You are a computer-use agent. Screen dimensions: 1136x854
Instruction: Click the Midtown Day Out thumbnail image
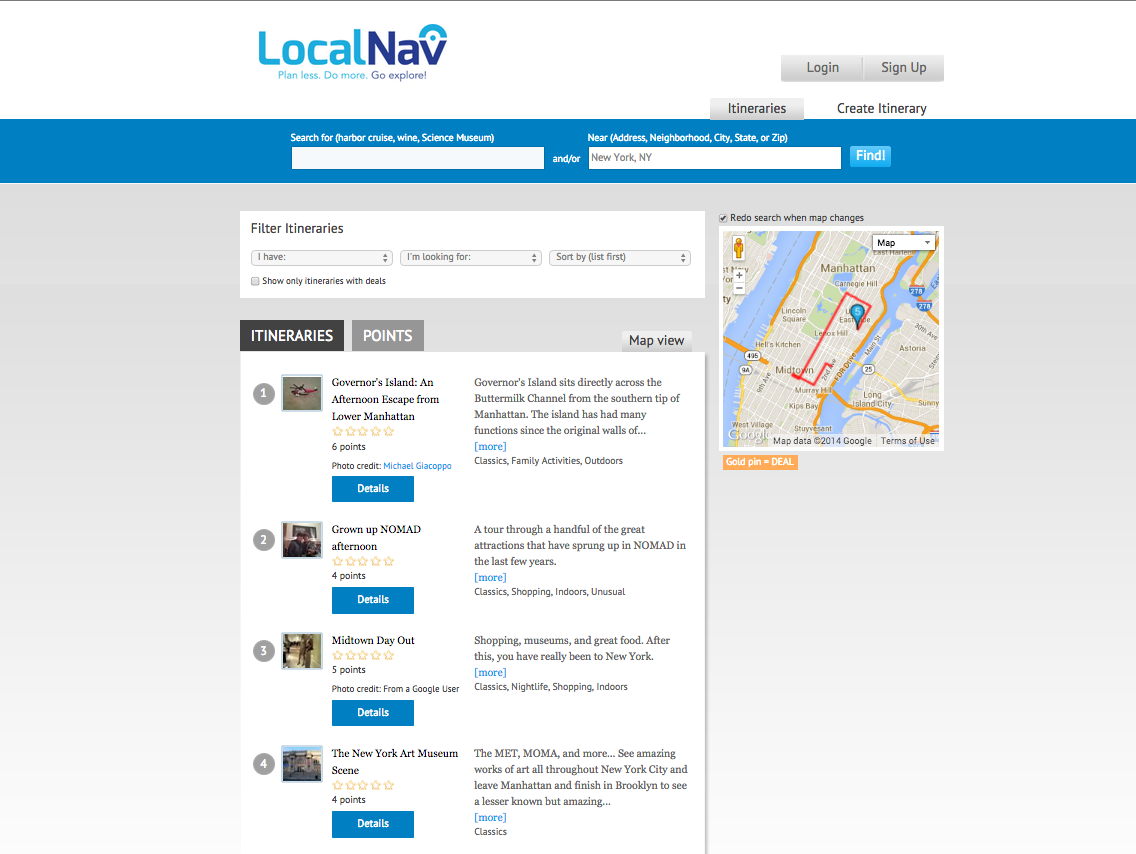[301, 651]
